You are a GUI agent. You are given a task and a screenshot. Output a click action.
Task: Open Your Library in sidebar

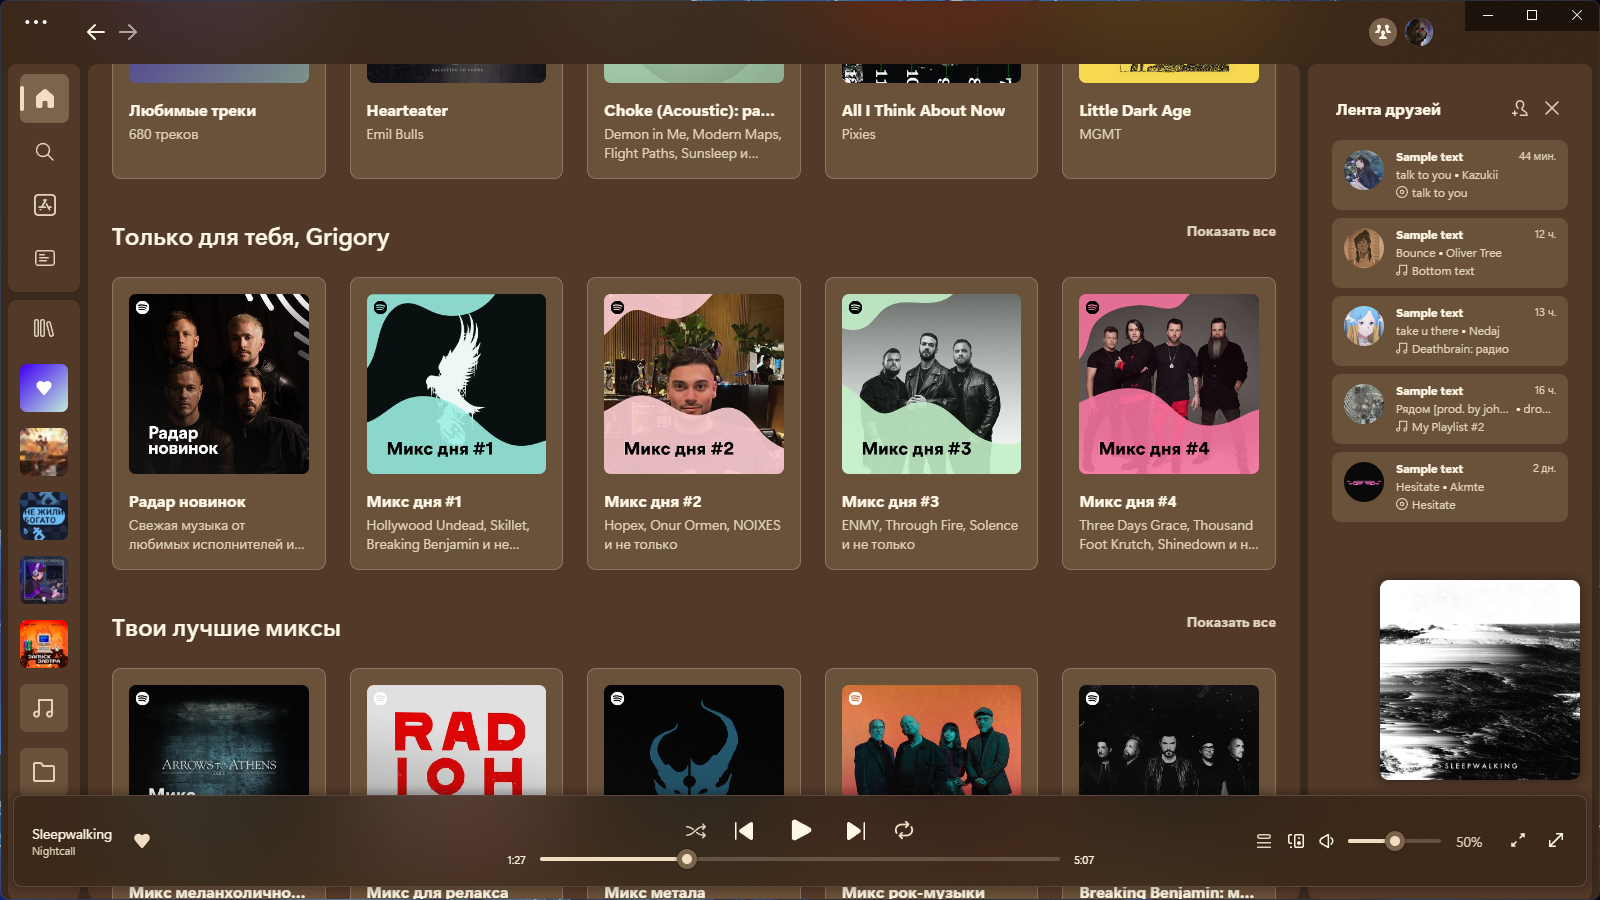click(44, 328)
